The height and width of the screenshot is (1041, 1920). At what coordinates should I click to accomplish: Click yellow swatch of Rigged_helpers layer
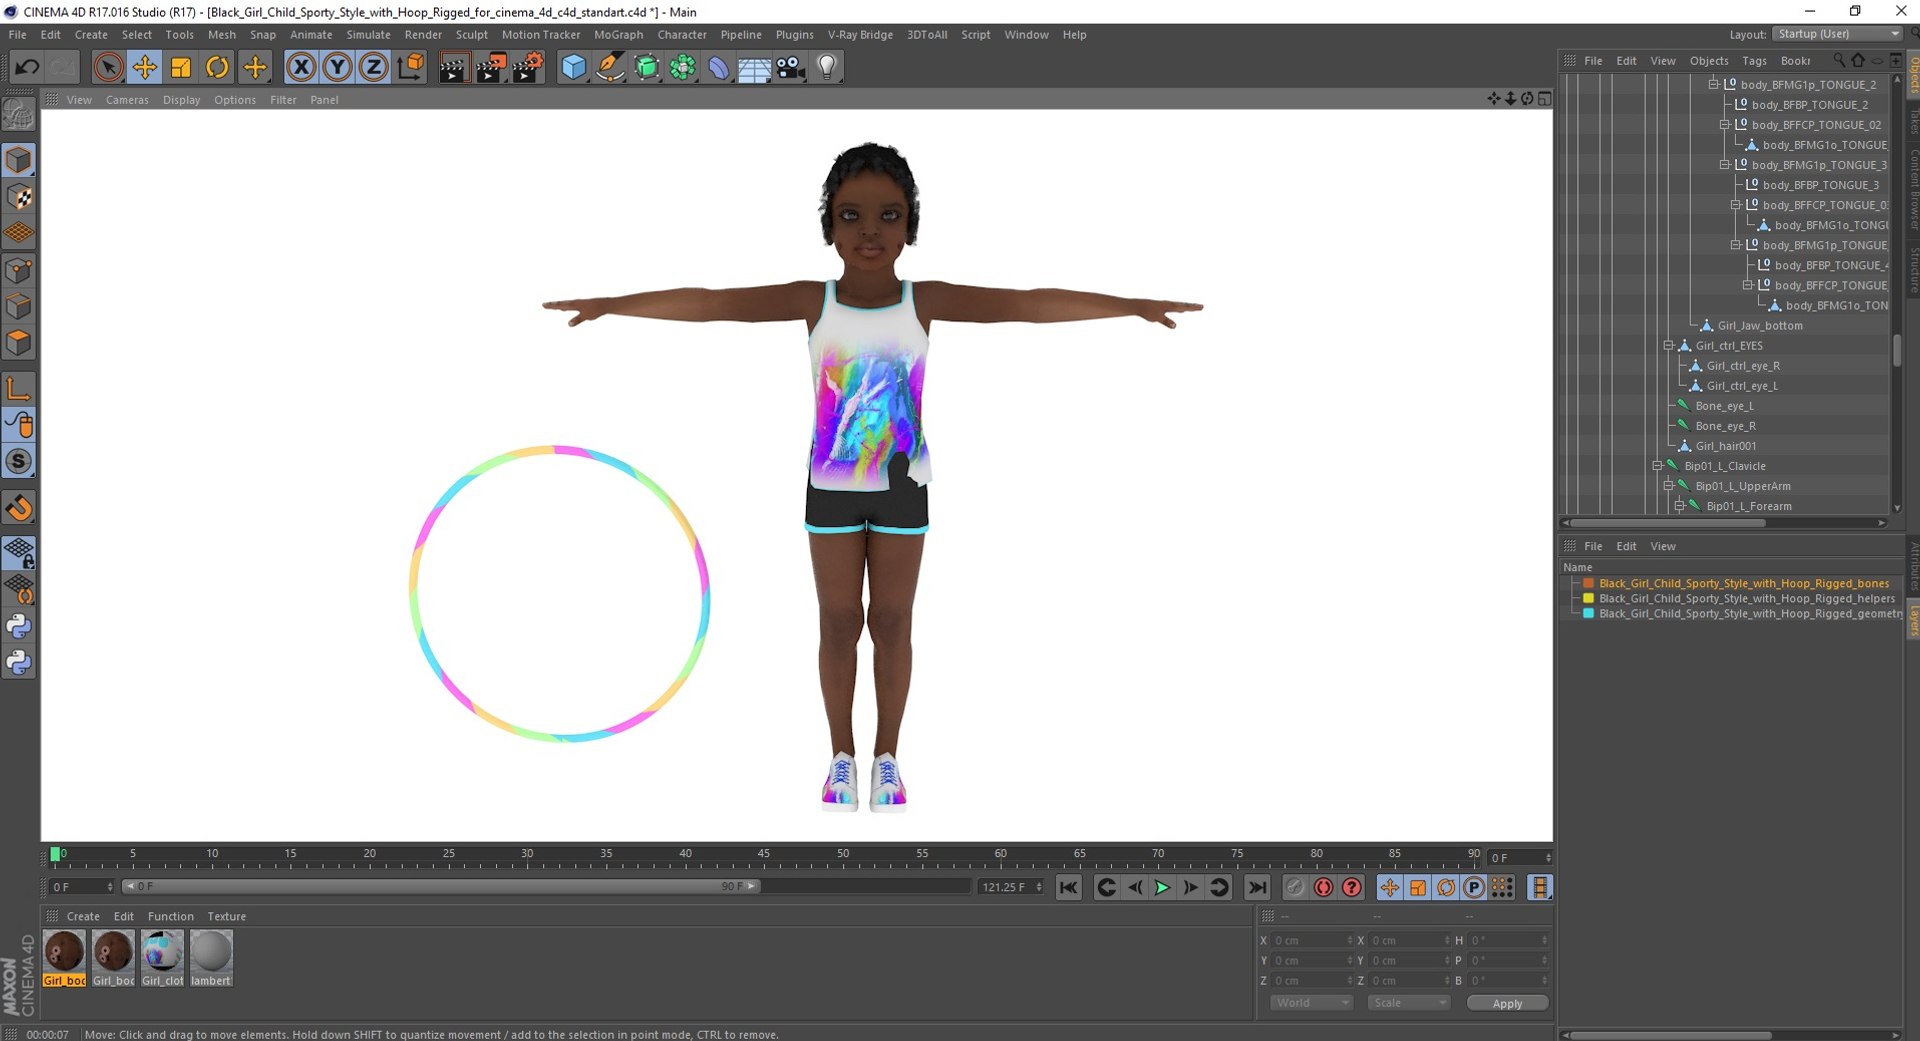click(x=1588, y=598)
